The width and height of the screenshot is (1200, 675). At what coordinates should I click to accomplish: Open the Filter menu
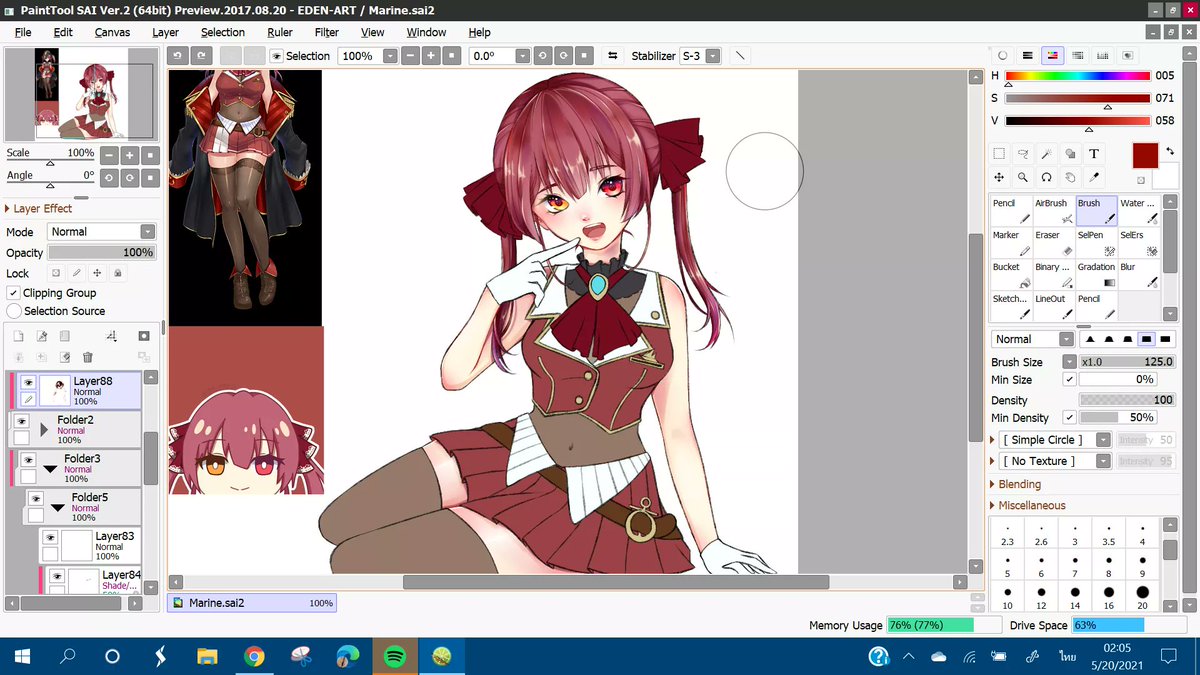(326, 32)
